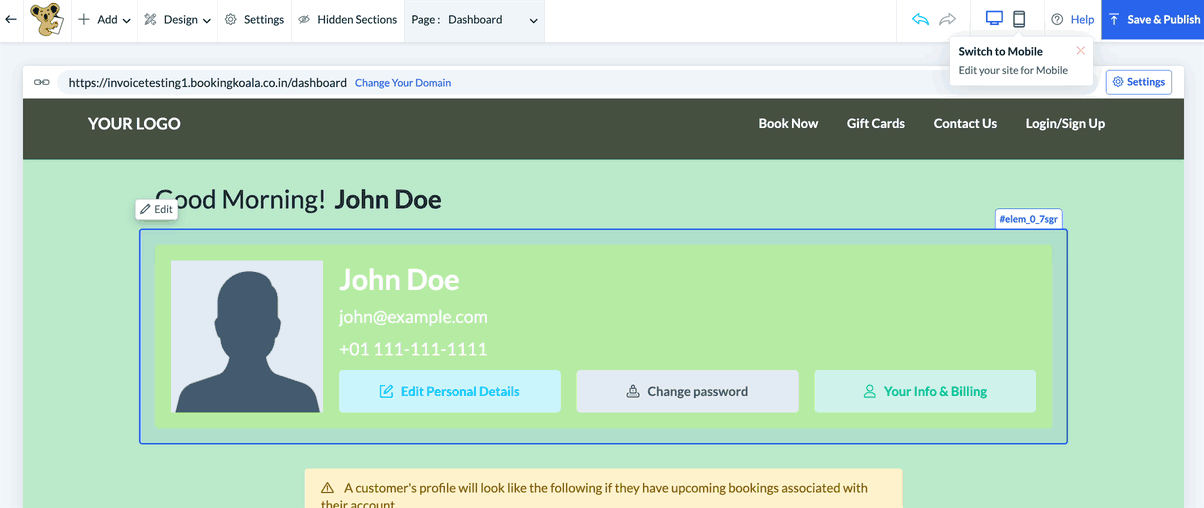This screenshot has width=1204, height=508.
Task: Click the profile avatar placeholder image
Action: [x=247, y=336]
